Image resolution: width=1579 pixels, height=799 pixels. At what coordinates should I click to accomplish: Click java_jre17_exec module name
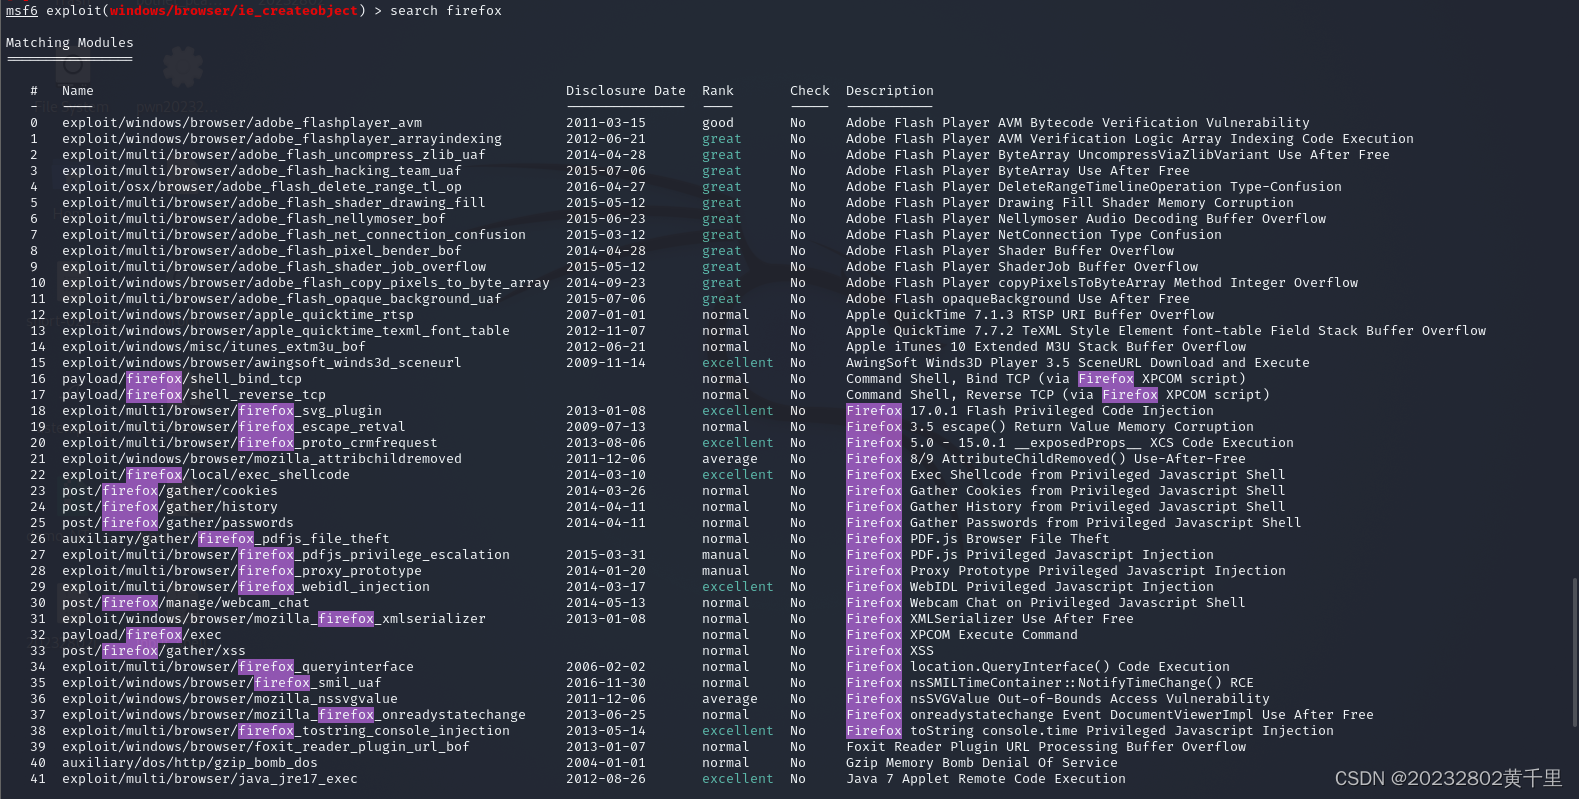pyautogui.click(x=210, y=779)
